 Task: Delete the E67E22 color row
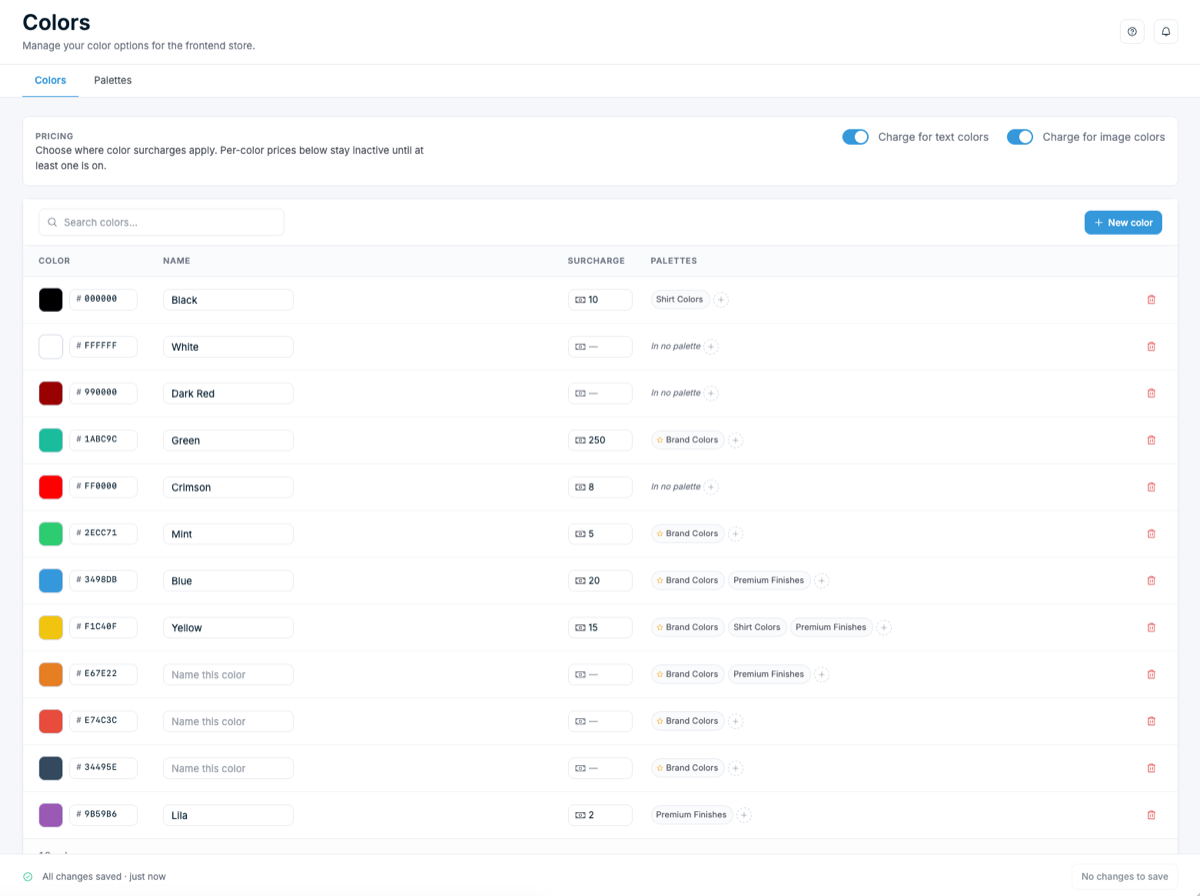point(1151,674)
